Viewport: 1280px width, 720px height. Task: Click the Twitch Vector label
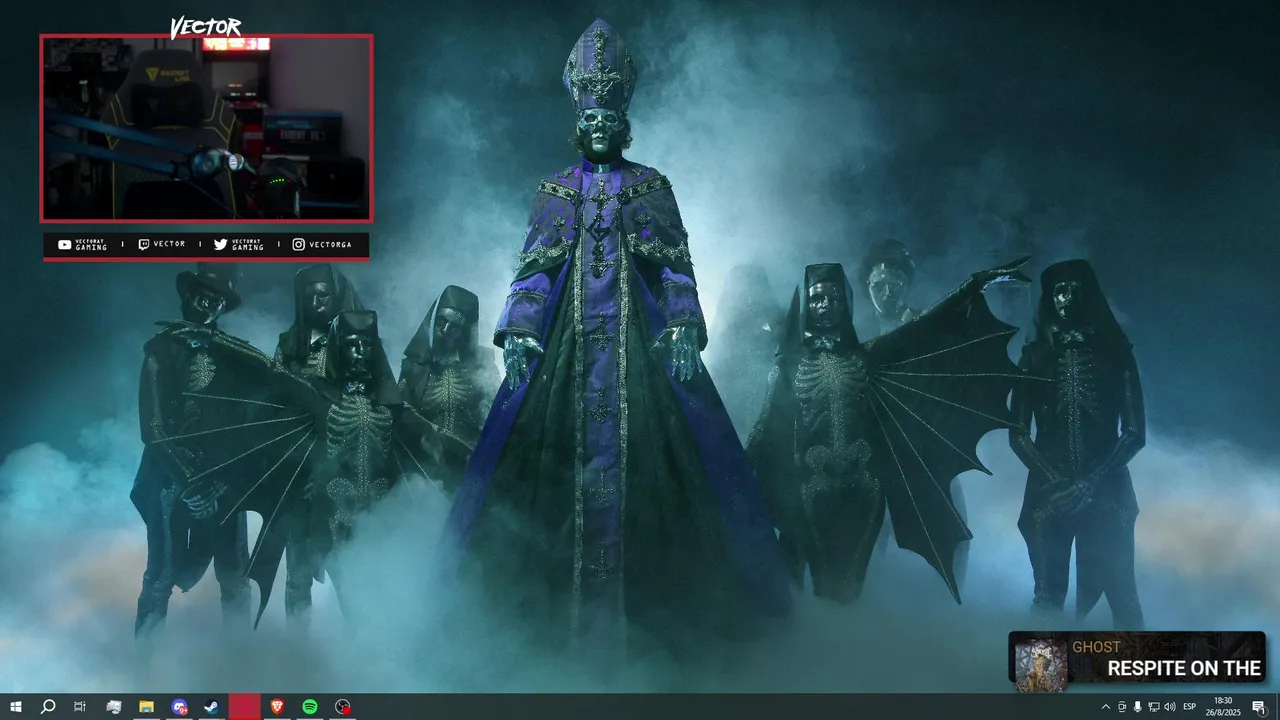(161, 244)
